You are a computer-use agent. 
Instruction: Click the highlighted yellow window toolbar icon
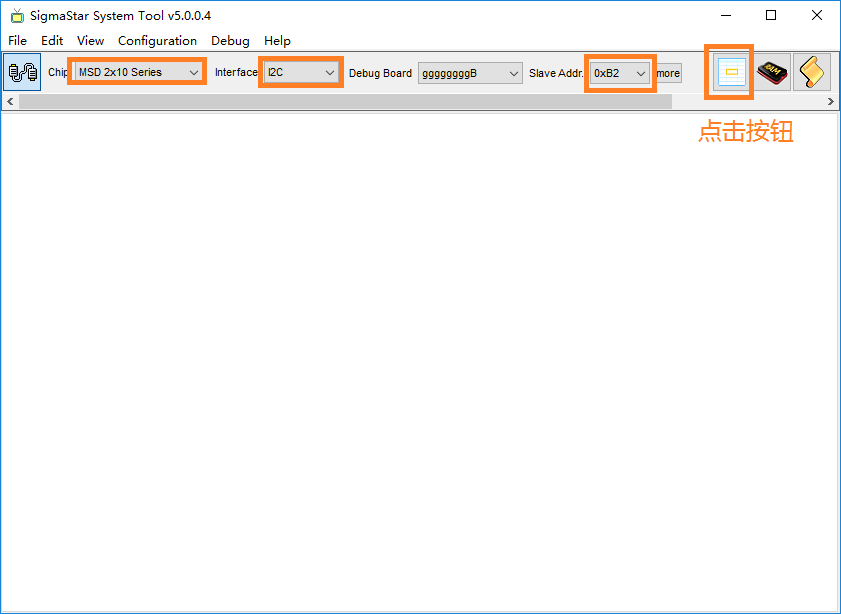click(x=731, y=72)
